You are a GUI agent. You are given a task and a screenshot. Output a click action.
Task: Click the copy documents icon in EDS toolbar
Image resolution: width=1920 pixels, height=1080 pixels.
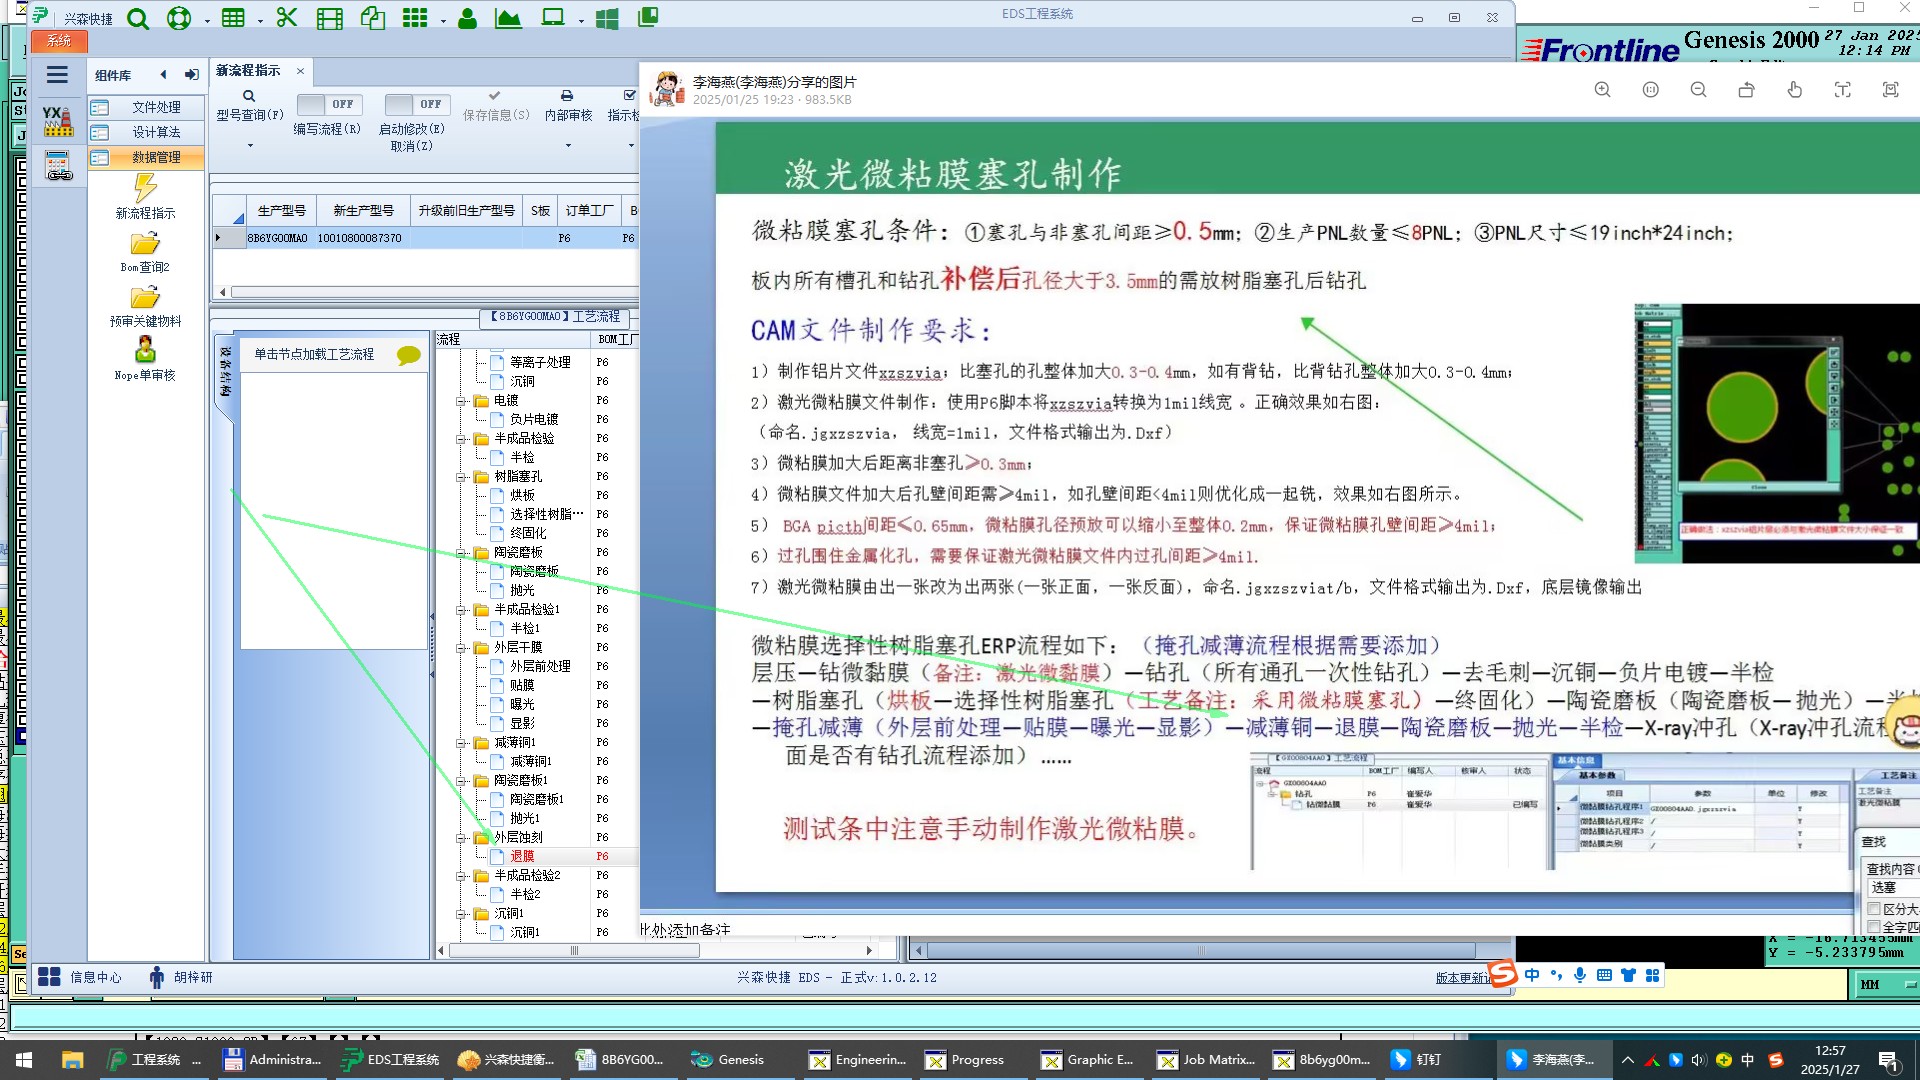373,18
